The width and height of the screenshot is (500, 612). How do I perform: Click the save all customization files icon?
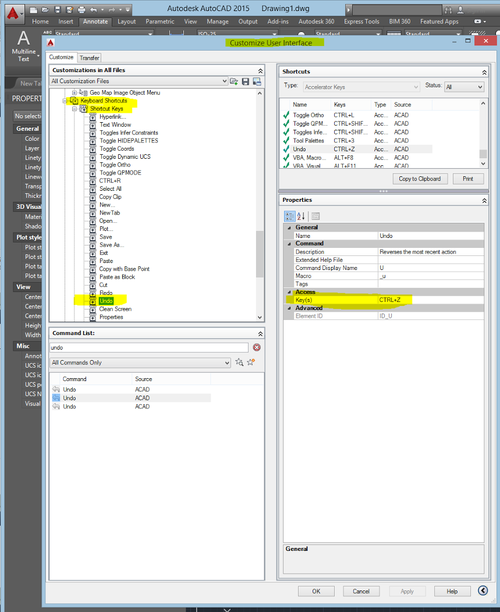point(245,81)
